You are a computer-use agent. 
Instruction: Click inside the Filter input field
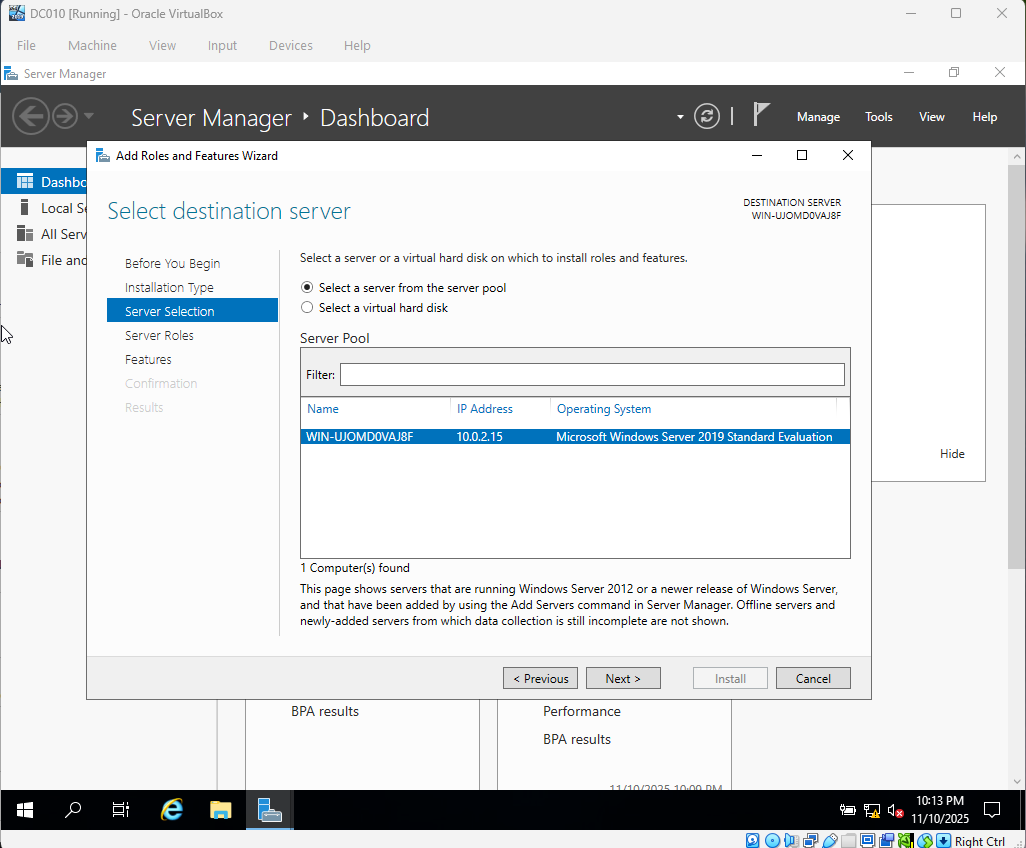(x=592, y=374)
